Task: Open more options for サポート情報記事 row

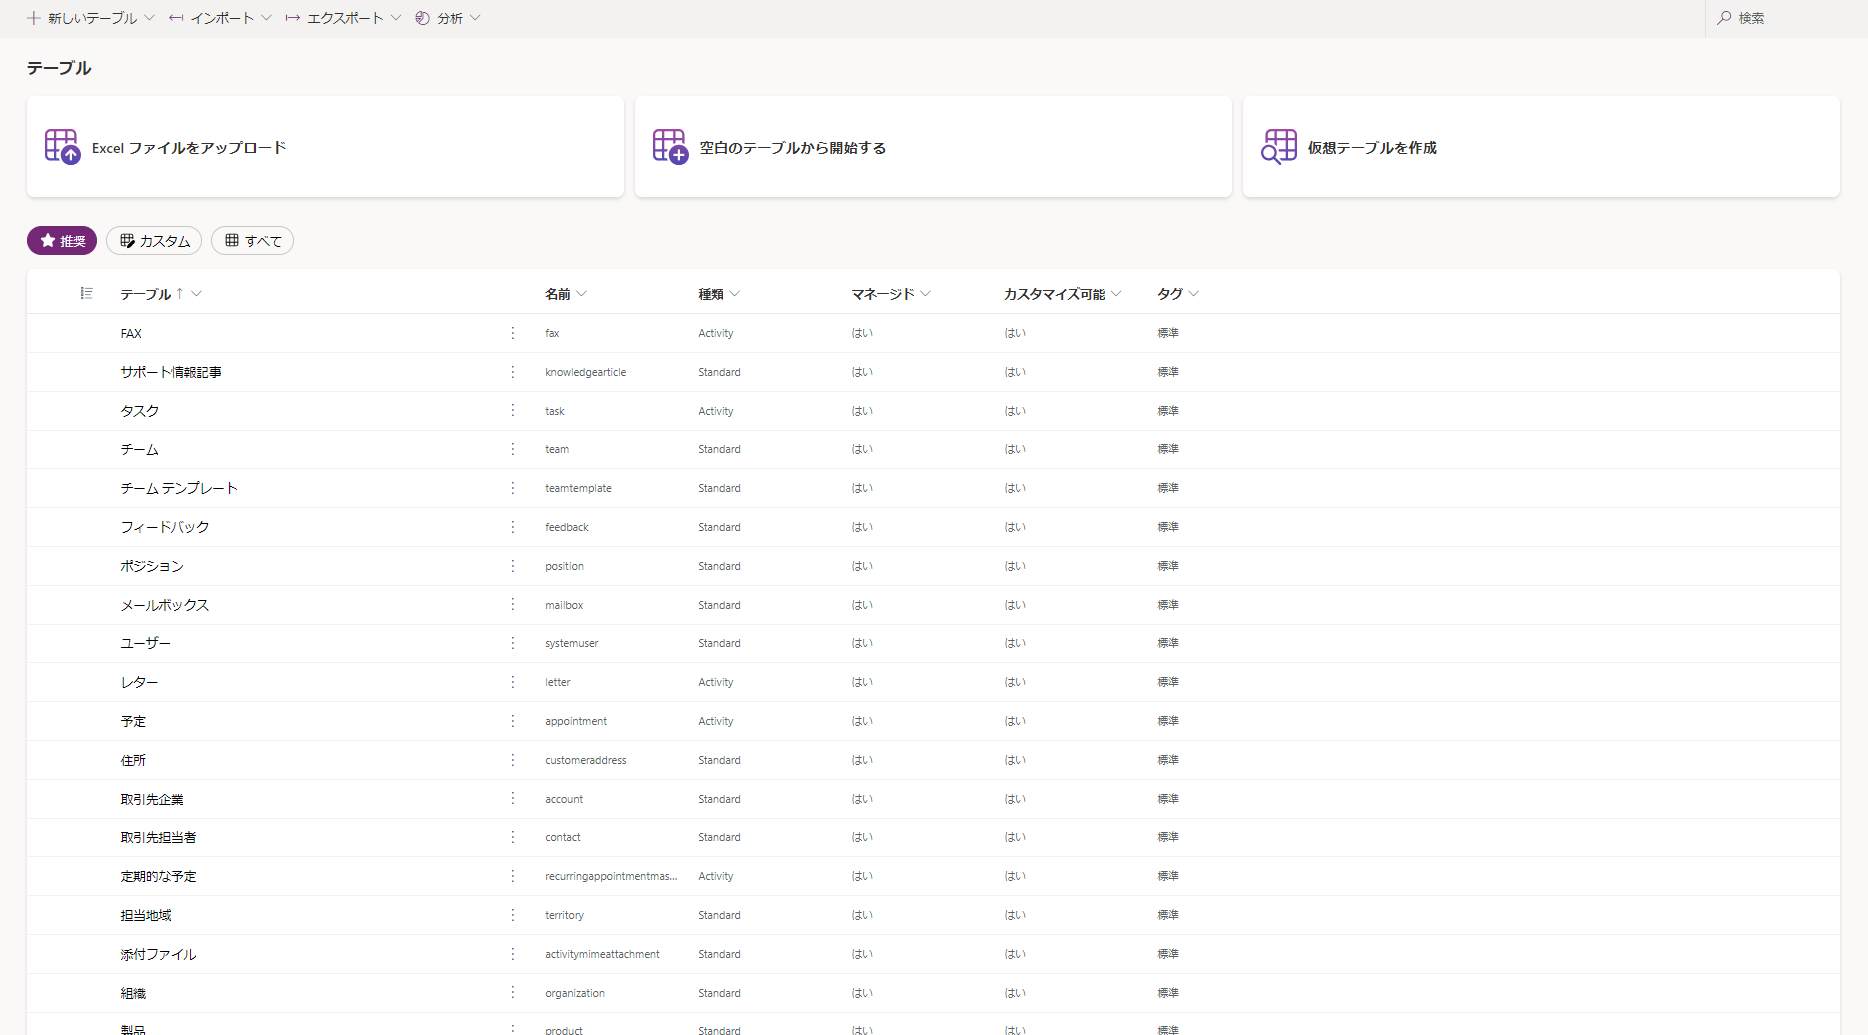Action: tap(513, 372)
